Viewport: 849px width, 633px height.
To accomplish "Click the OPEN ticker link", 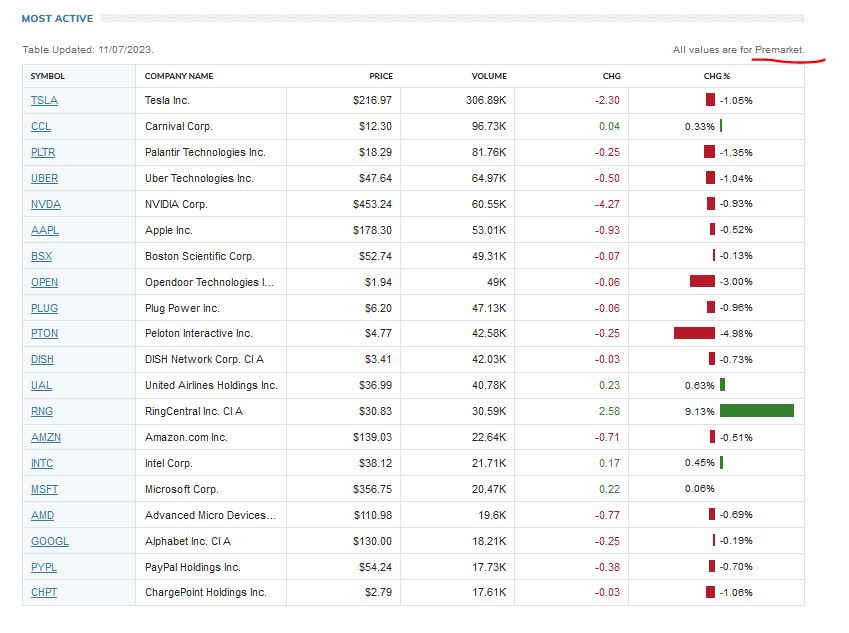I will click(44, 282).
